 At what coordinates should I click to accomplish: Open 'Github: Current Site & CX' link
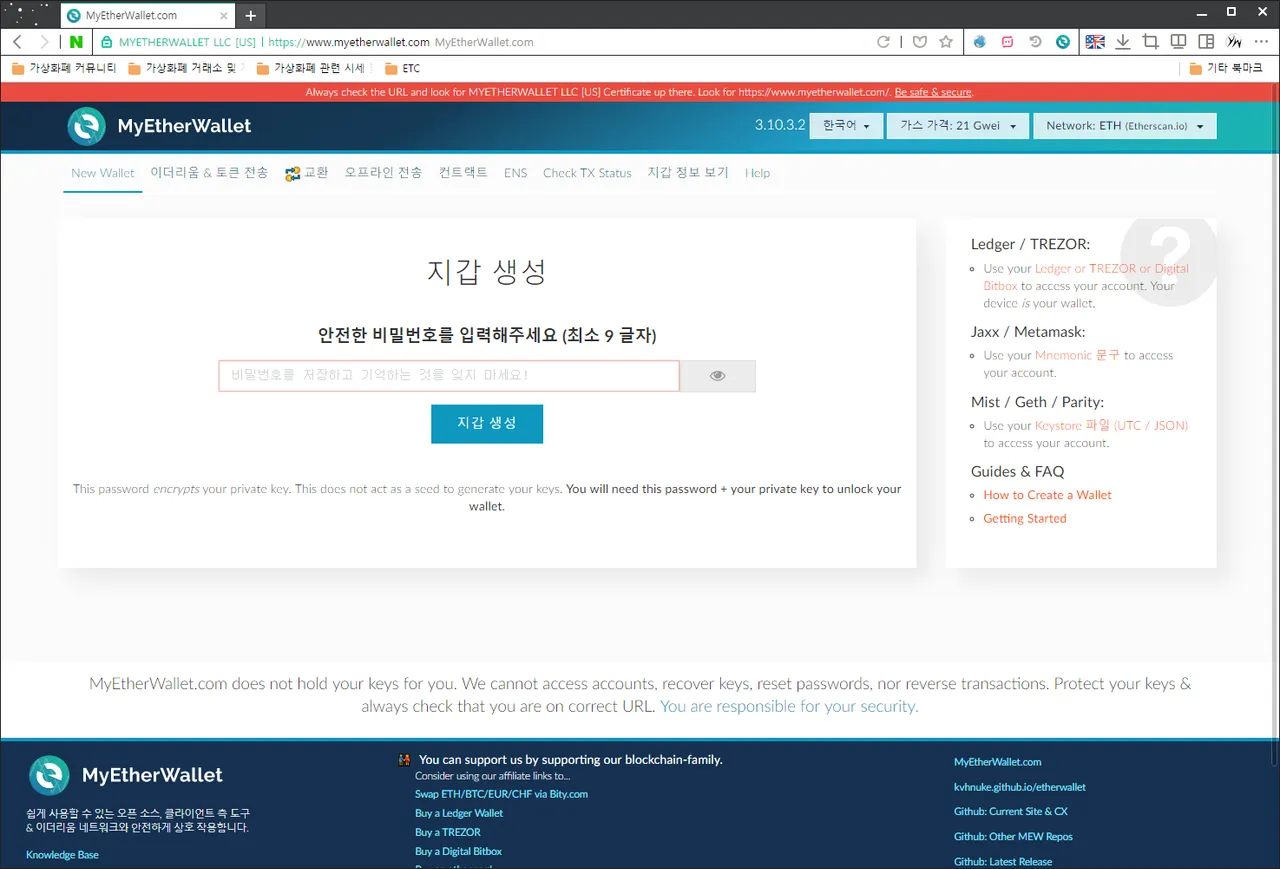tap(1010, 812)
